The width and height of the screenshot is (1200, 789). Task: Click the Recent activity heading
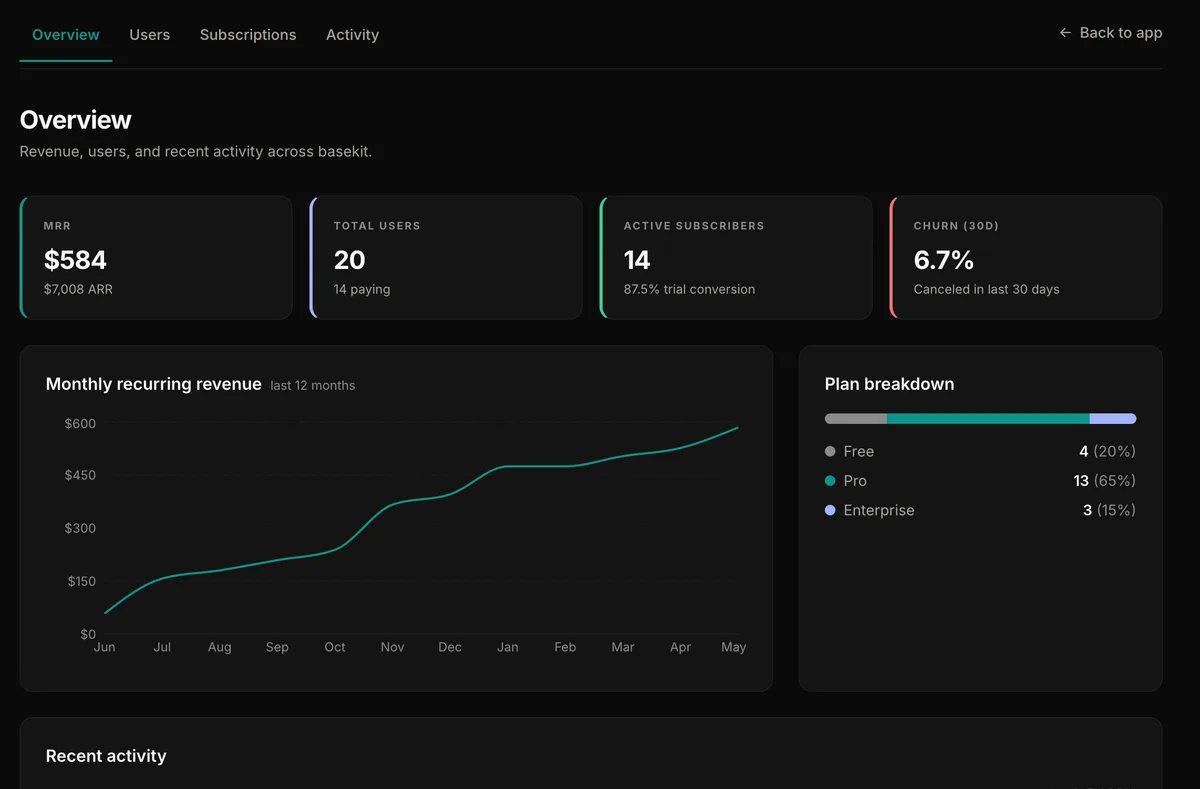(x=106, y=756)
